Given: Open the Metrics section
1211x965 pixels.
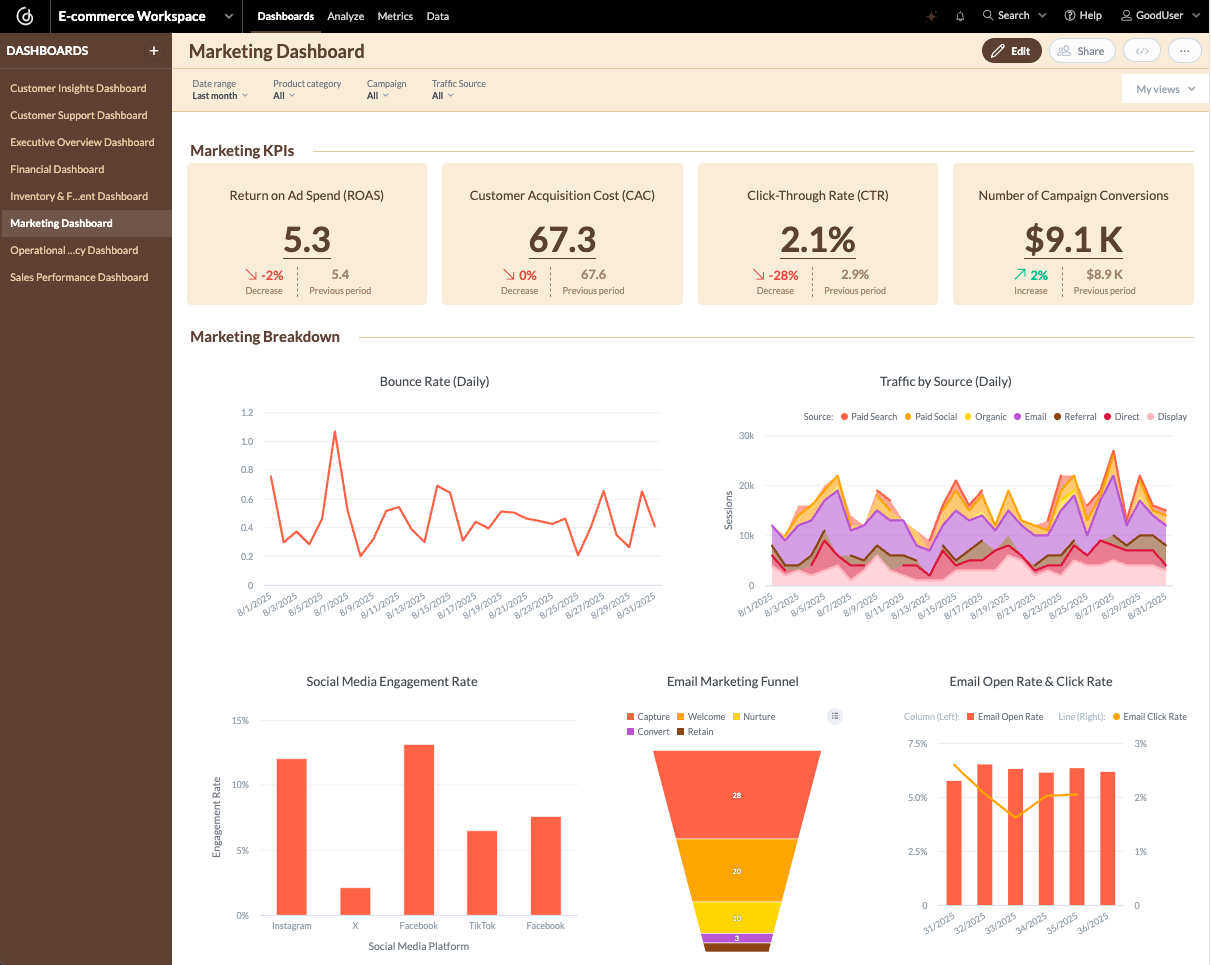Looking at the screenshot, I should click(x=395, y=16).
